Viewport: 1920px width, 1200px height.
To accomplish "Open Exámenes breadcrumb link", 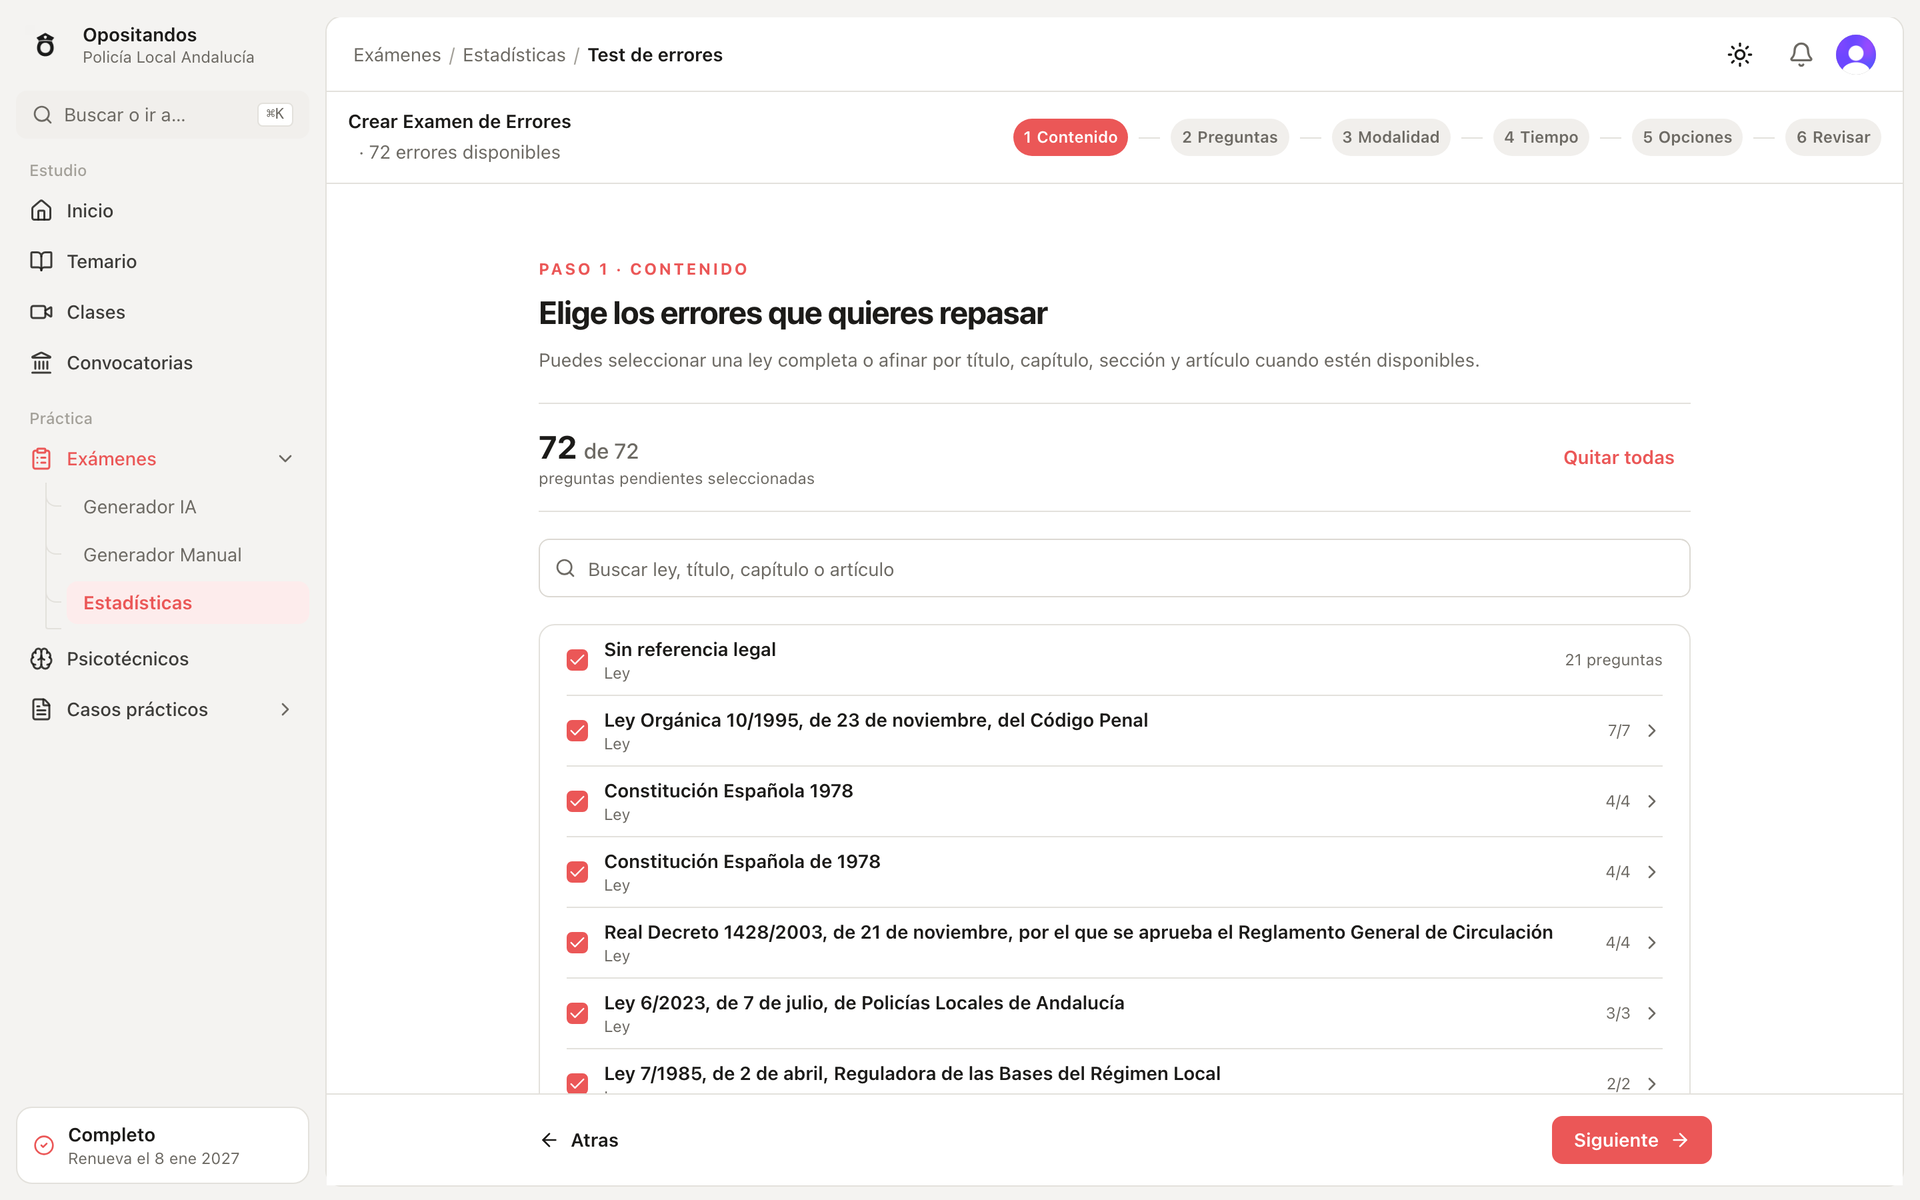I will [397, 55].
